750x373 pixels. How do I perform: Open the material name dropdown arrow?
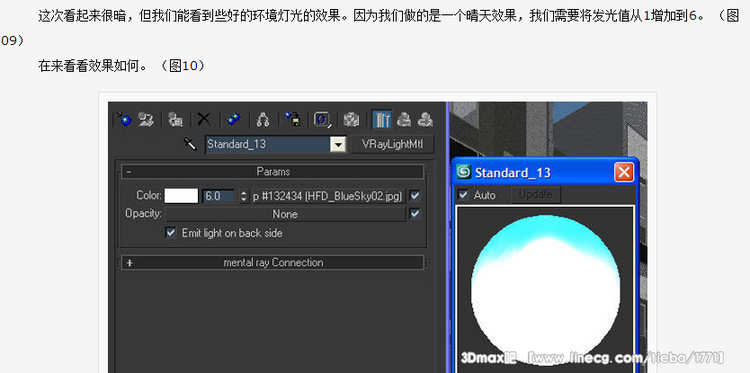coord(338,144)
